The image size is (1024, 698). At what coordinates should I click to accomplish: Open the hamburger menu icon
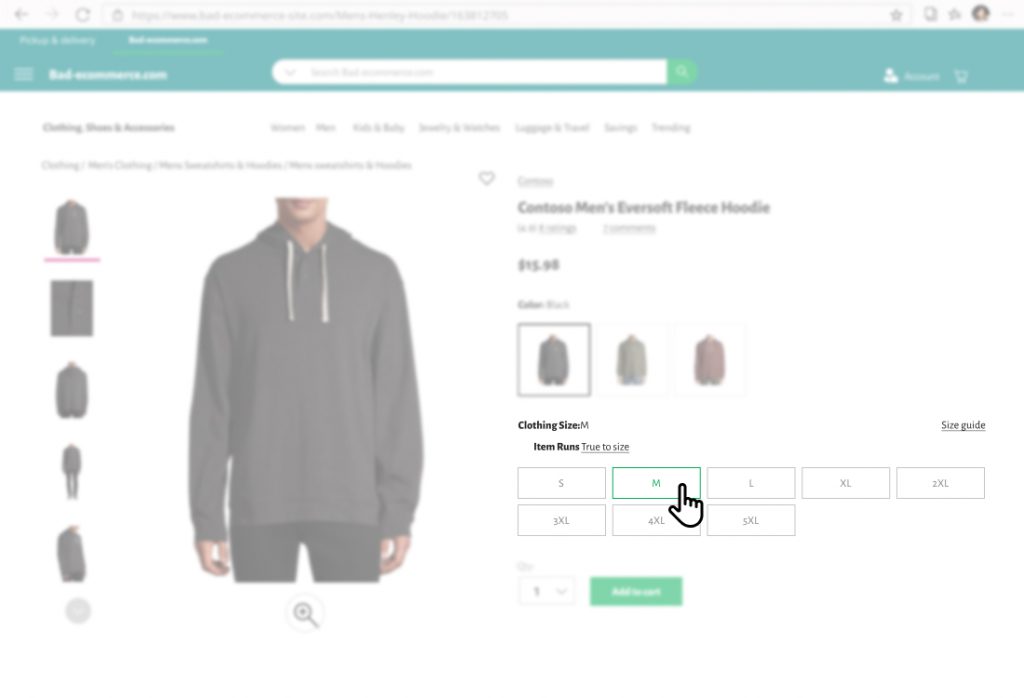click(x=24, y=74)
